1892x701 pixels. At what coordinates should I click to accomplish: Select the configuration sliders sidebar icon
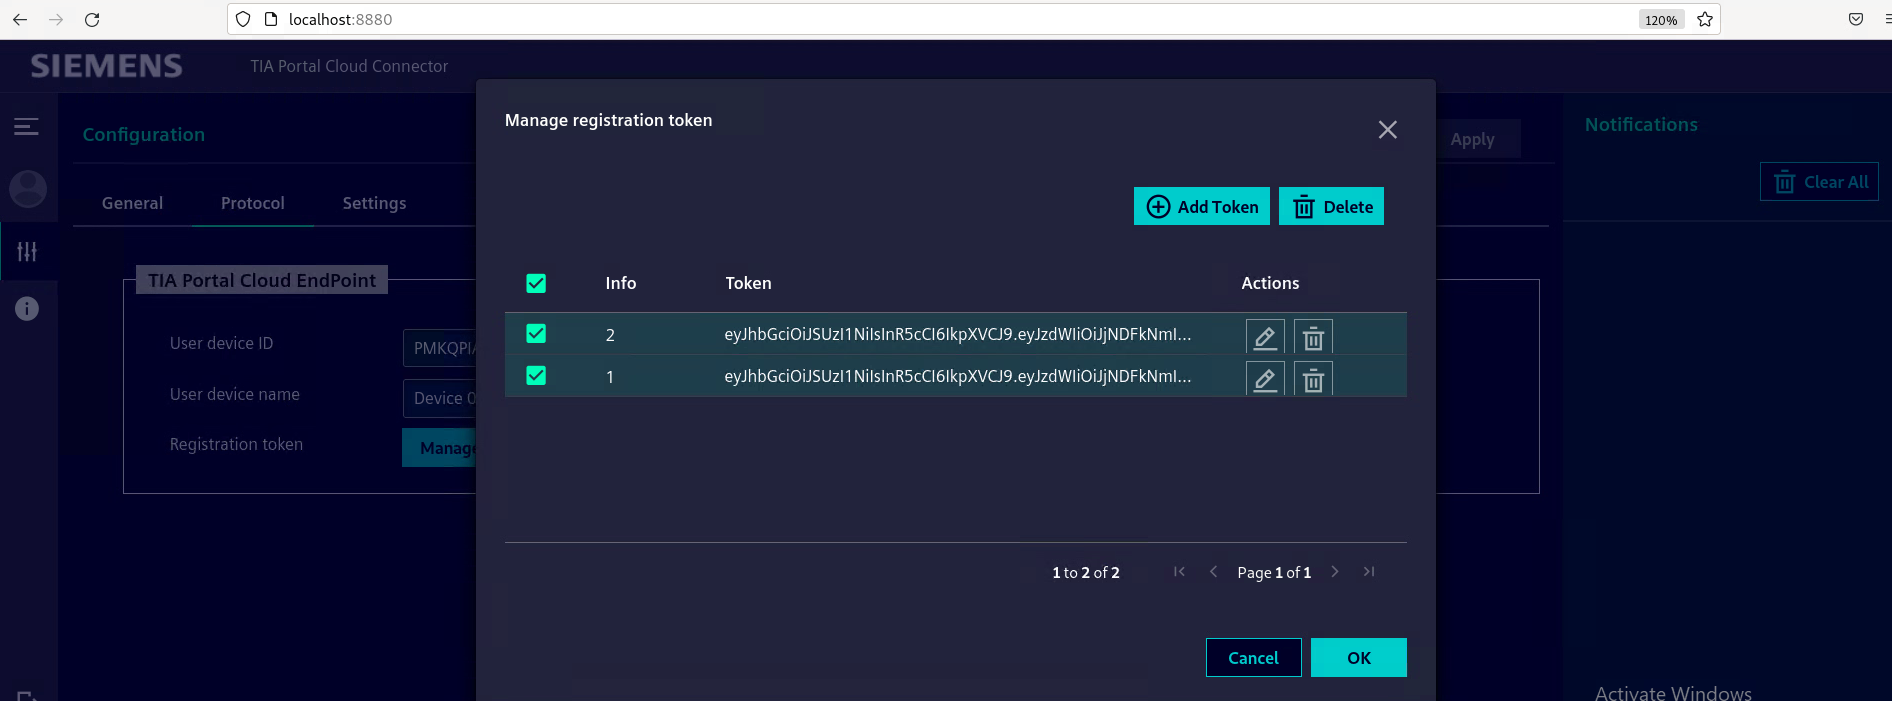pyautogui.click(x=27, y=251)
